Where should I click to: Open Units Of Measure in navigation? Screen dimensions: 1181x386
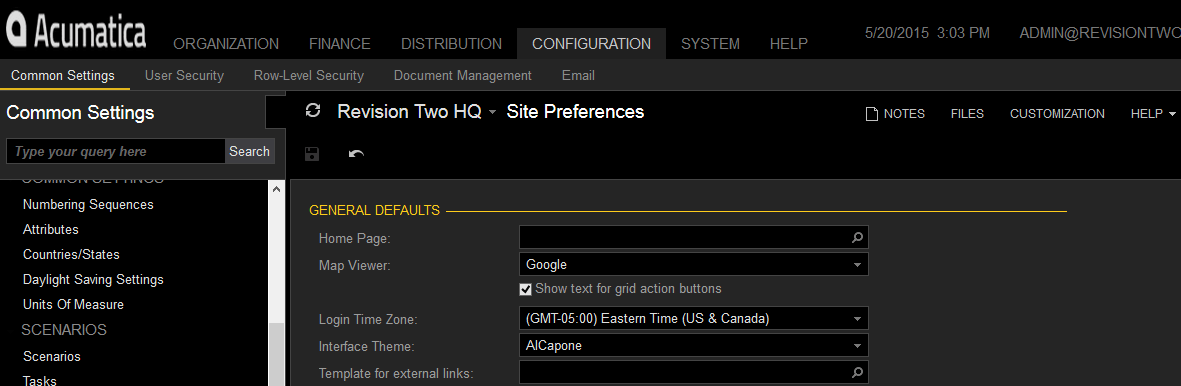73,305
